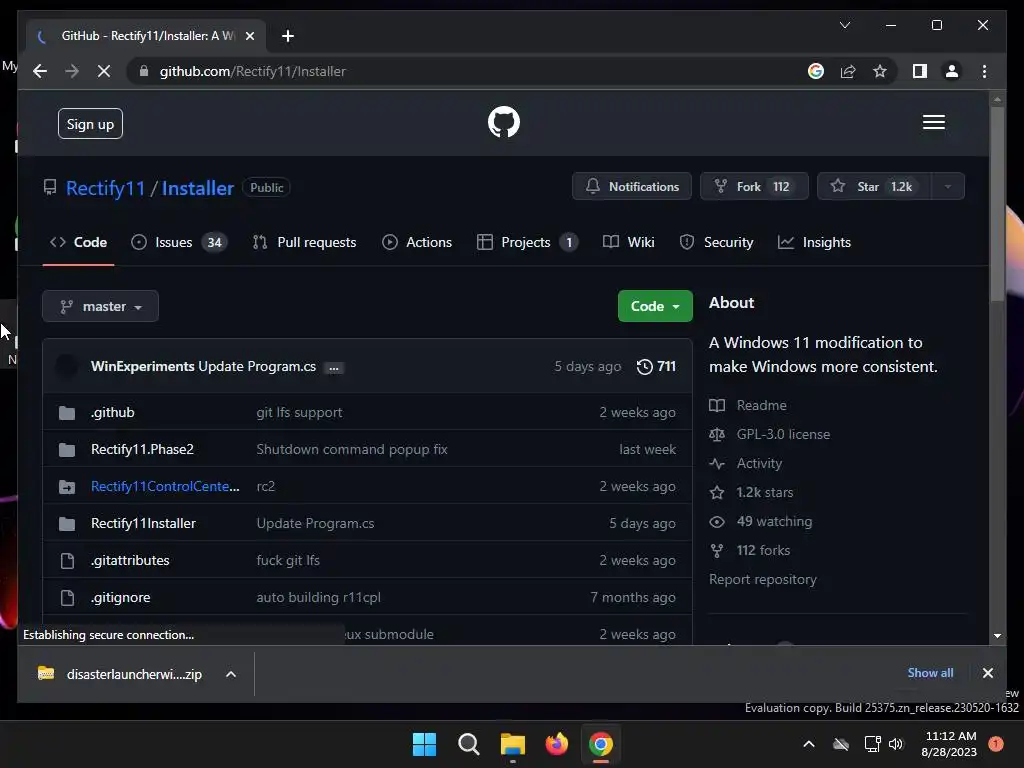
Task: Click the 'Shutdown command popup fix' commit message
Action: [352, 449]
